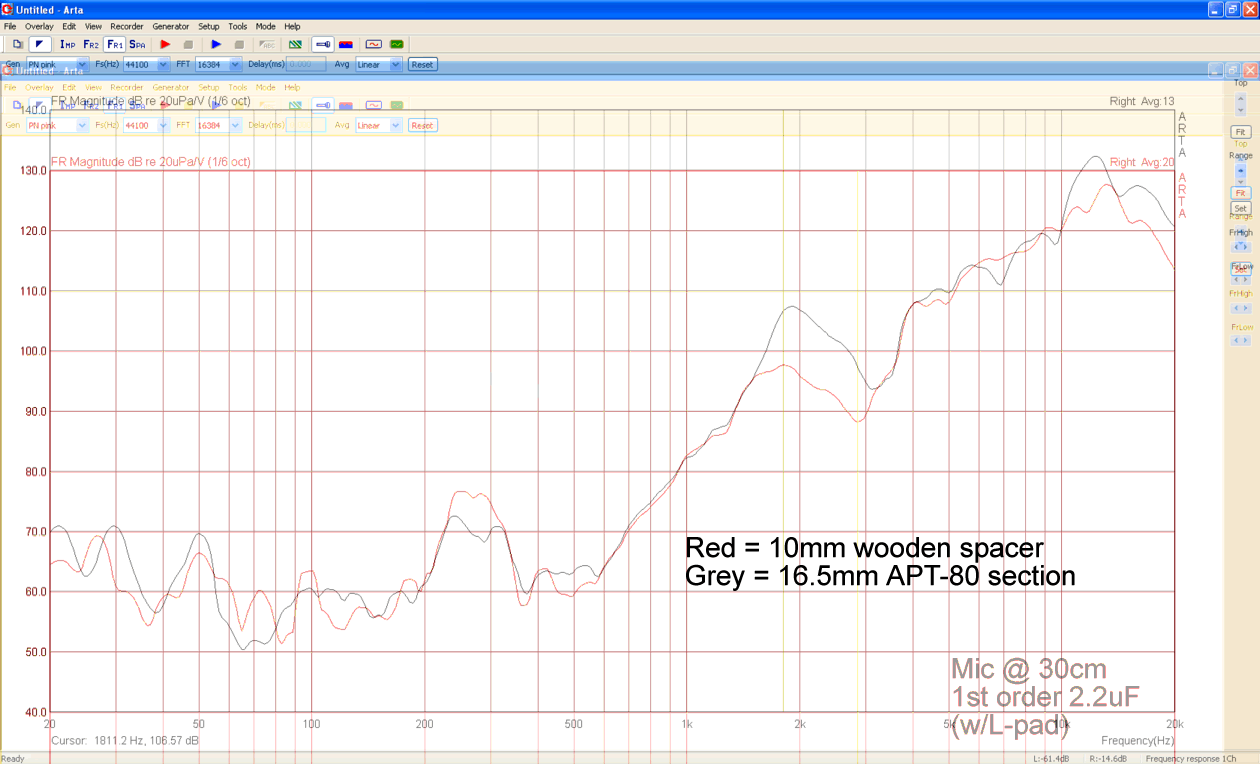The width and height of the screenshot is (1260, 764).
Task: Open the Help menu
Action: point(292,26)
